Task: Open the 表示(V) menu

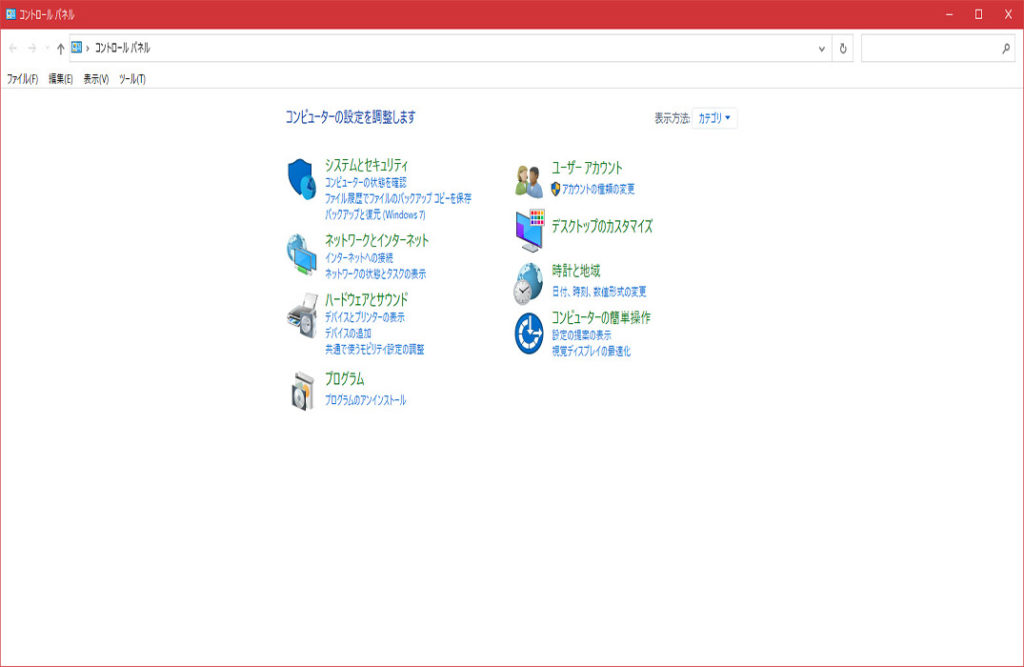Action: click(96, 79)
